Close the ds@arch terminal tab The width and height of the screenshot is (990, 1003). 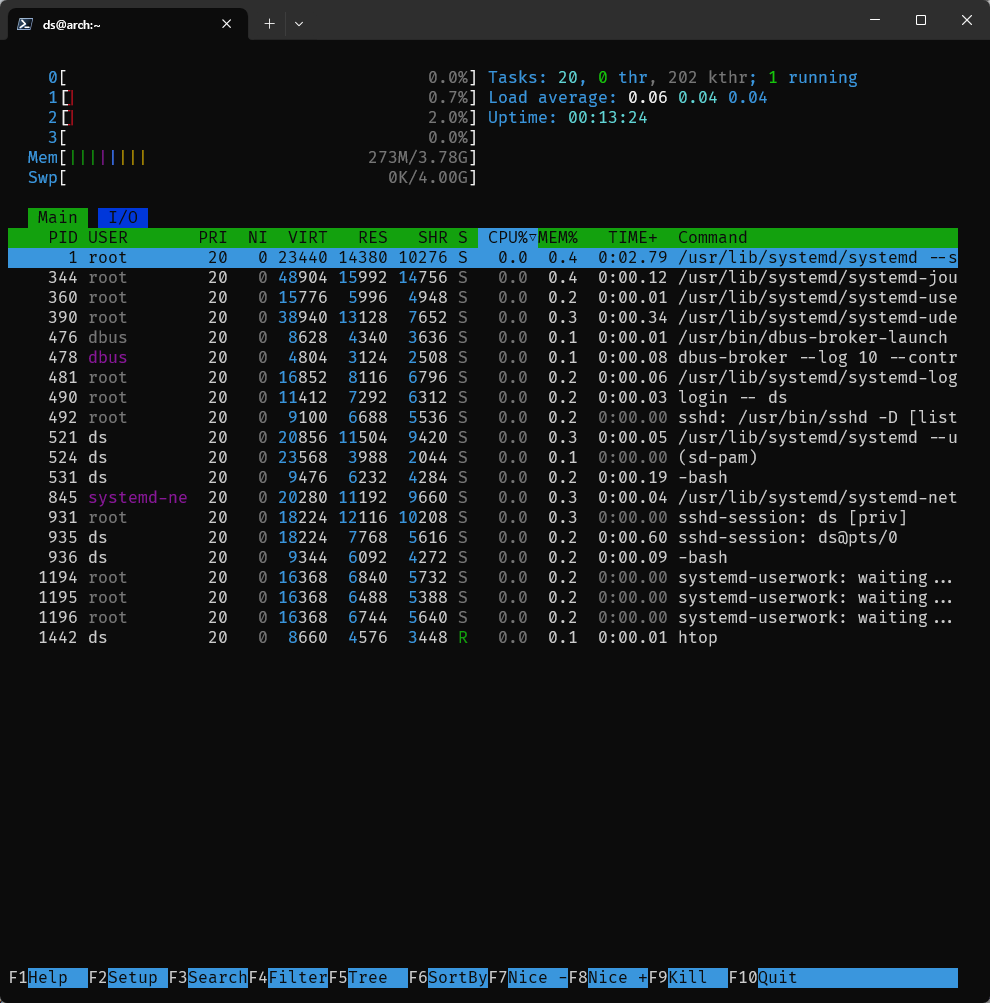pyautogui.click(x=227, y=23)
